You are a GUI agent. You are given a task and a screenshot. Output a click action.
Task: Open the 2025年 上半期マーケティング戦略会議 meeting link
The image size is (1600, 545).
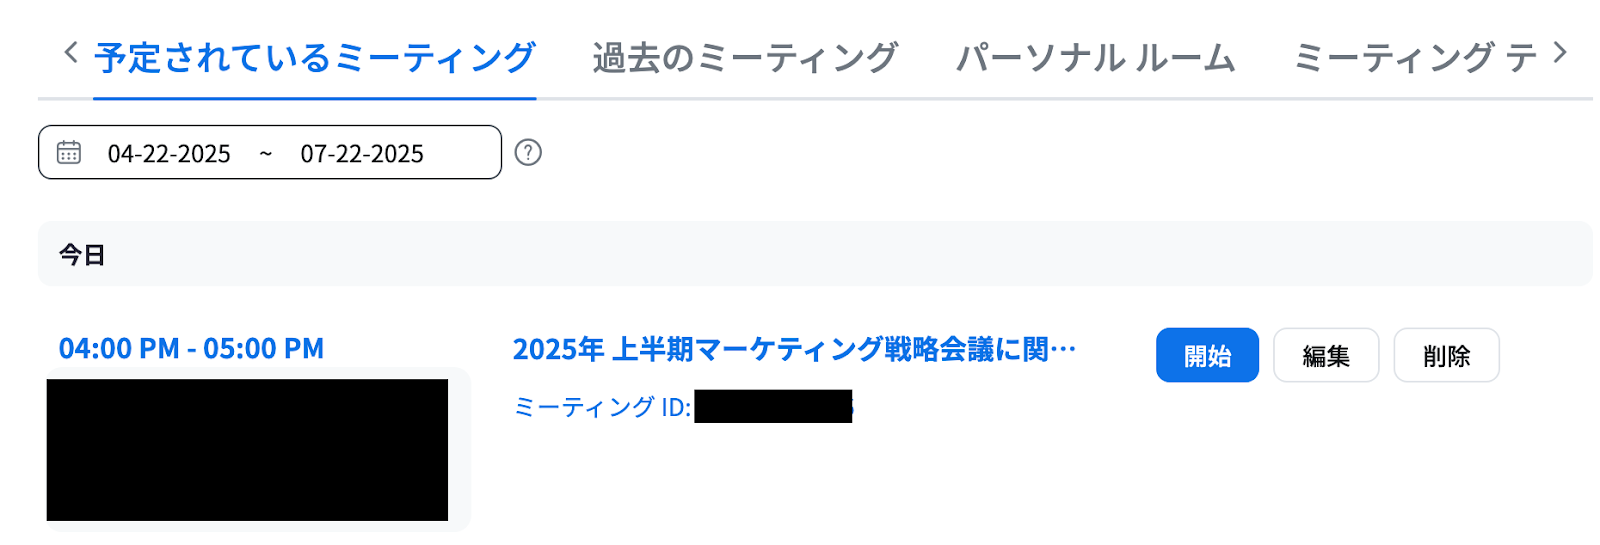pyautogui.click(x=794, y=349)
